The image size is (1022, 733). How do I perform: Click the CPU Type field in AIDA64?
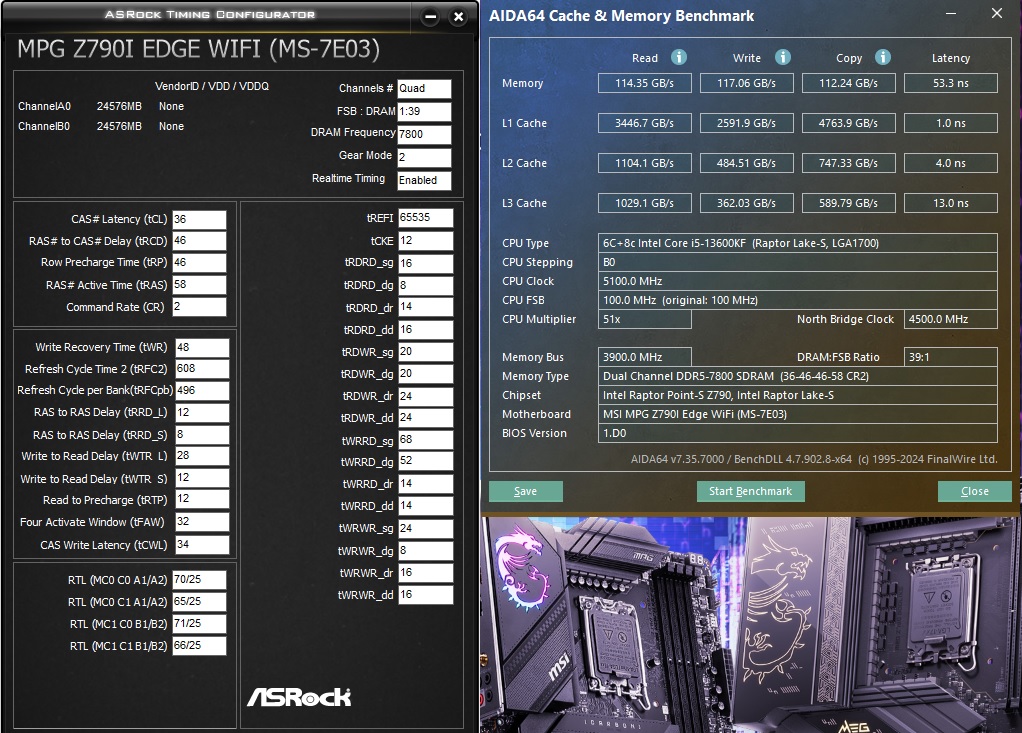[798, 243]
